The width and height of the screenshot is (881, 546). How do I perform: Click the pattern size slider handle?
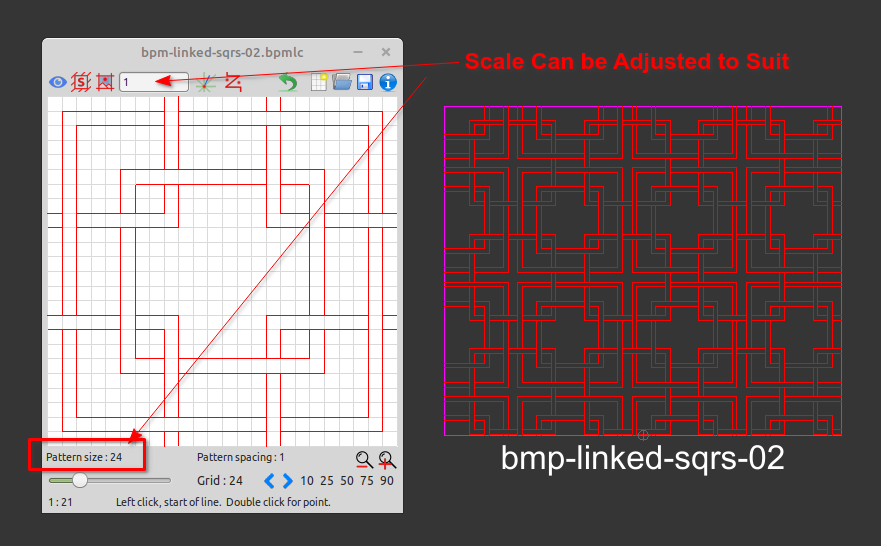pos(80,481)
